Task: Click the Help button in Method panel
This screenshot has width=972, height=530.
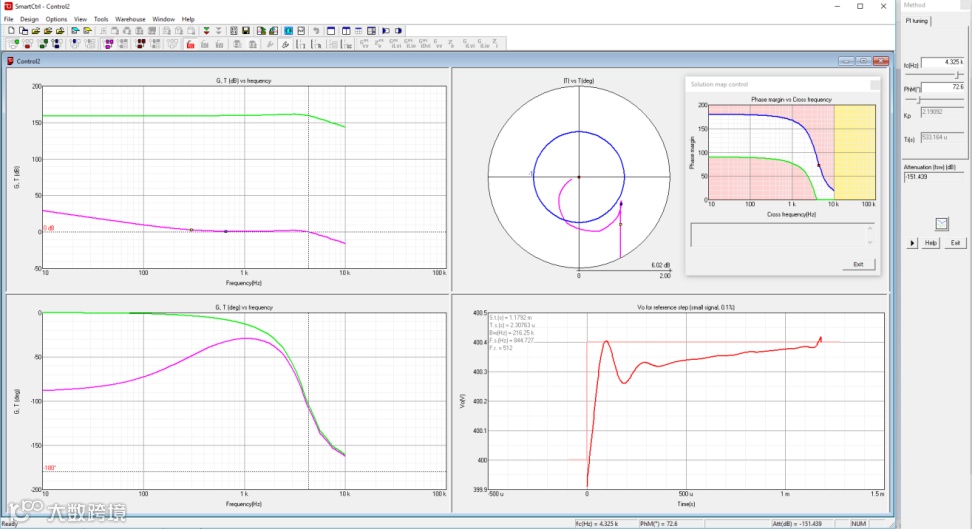Action: pyautogui.click(x=930, y=243)
